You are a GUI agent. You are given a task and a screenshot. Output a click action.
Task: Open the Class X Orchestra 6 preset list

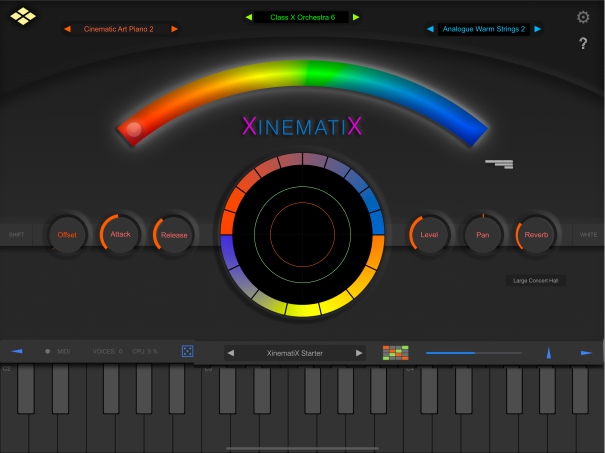(302, 17)
